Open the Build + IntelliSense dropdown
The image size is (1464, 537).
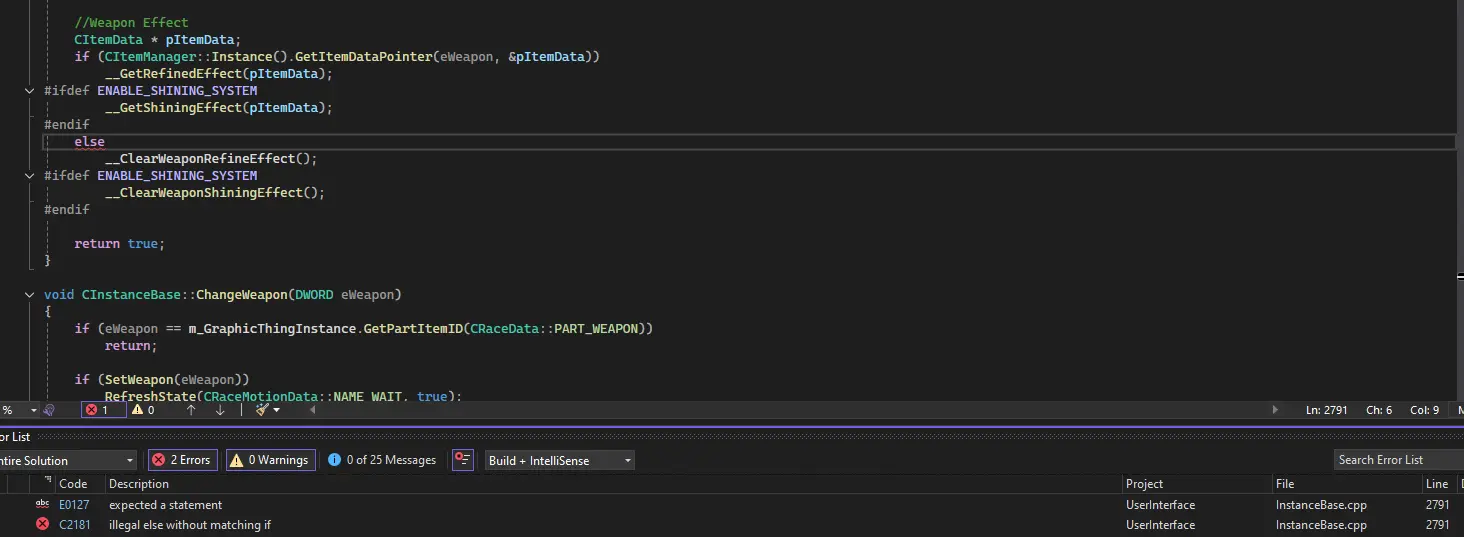click(x=559, y=460)
